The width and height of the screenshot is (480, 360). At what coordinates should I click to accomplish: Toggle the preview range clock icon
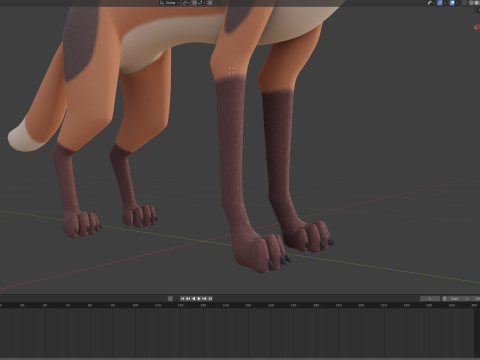444,299
